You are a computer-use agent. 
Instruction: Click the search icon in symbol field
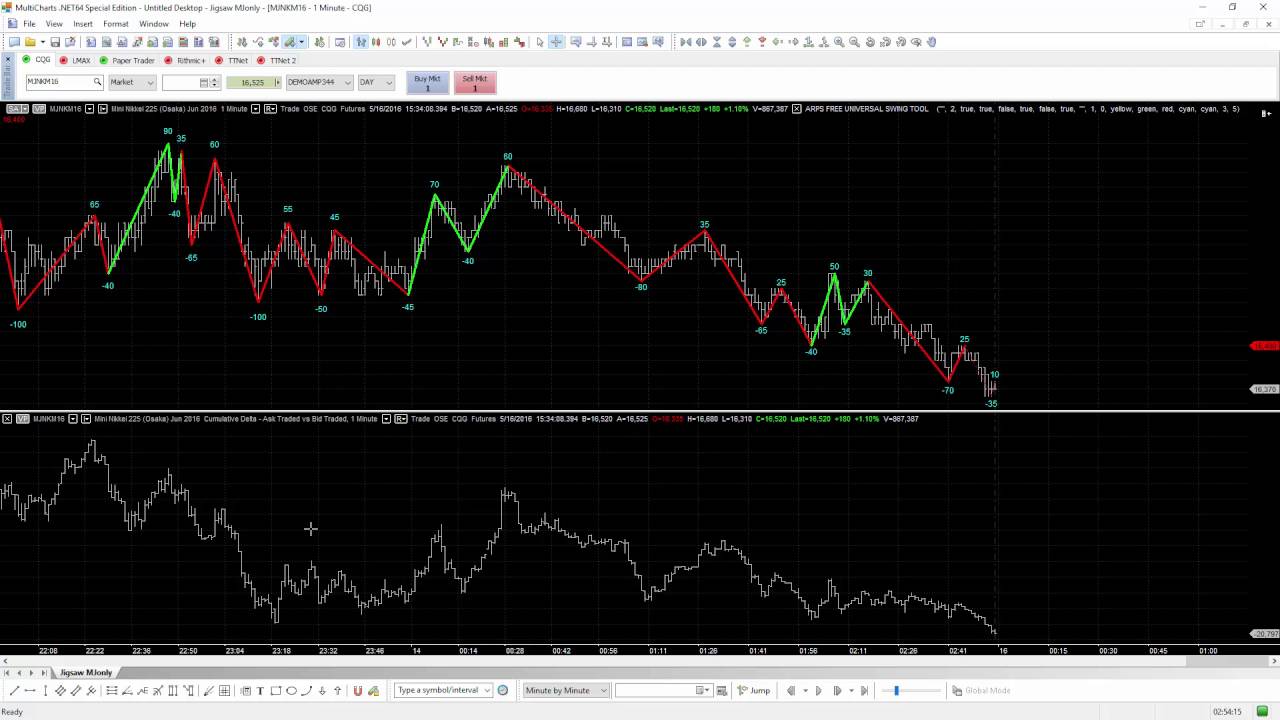coord(97,82)
